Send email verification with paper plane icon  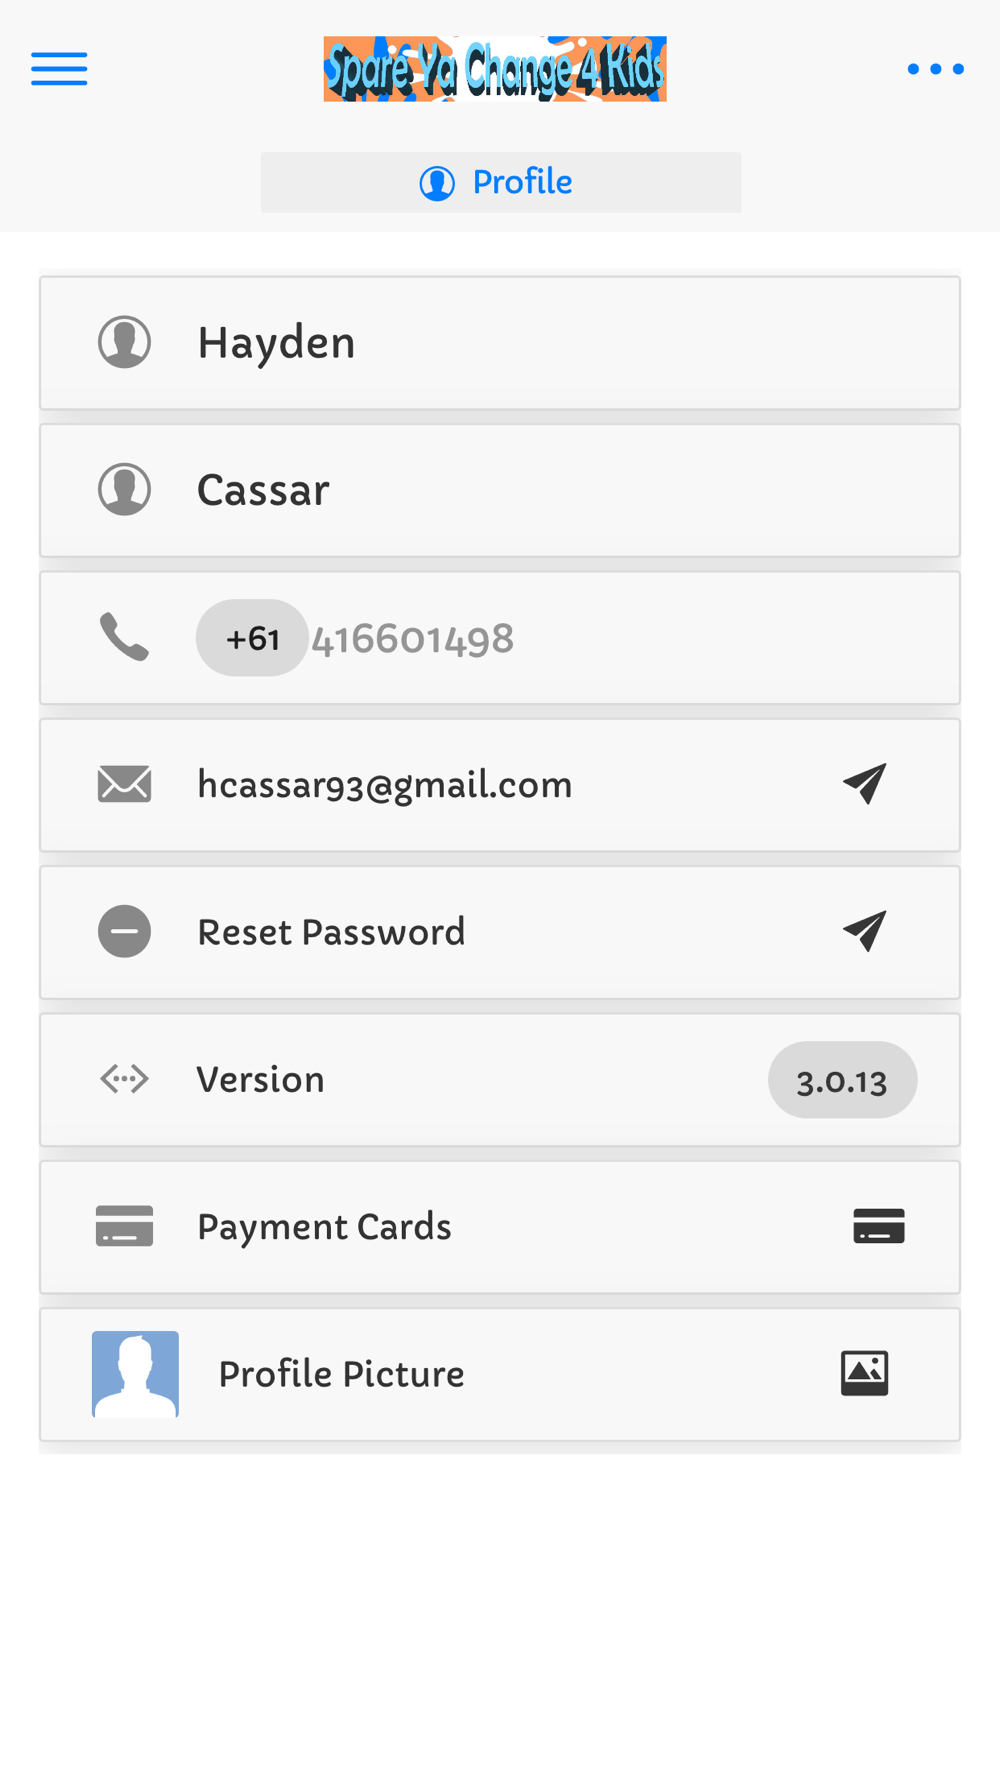[x=865, y=783]
